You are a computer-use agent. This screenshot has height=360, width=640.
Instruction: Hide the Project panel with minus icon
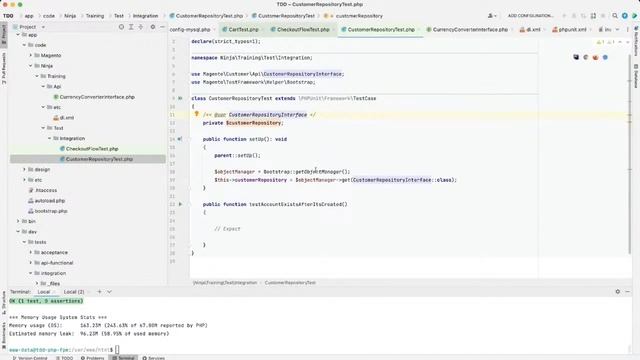point(162,27)
